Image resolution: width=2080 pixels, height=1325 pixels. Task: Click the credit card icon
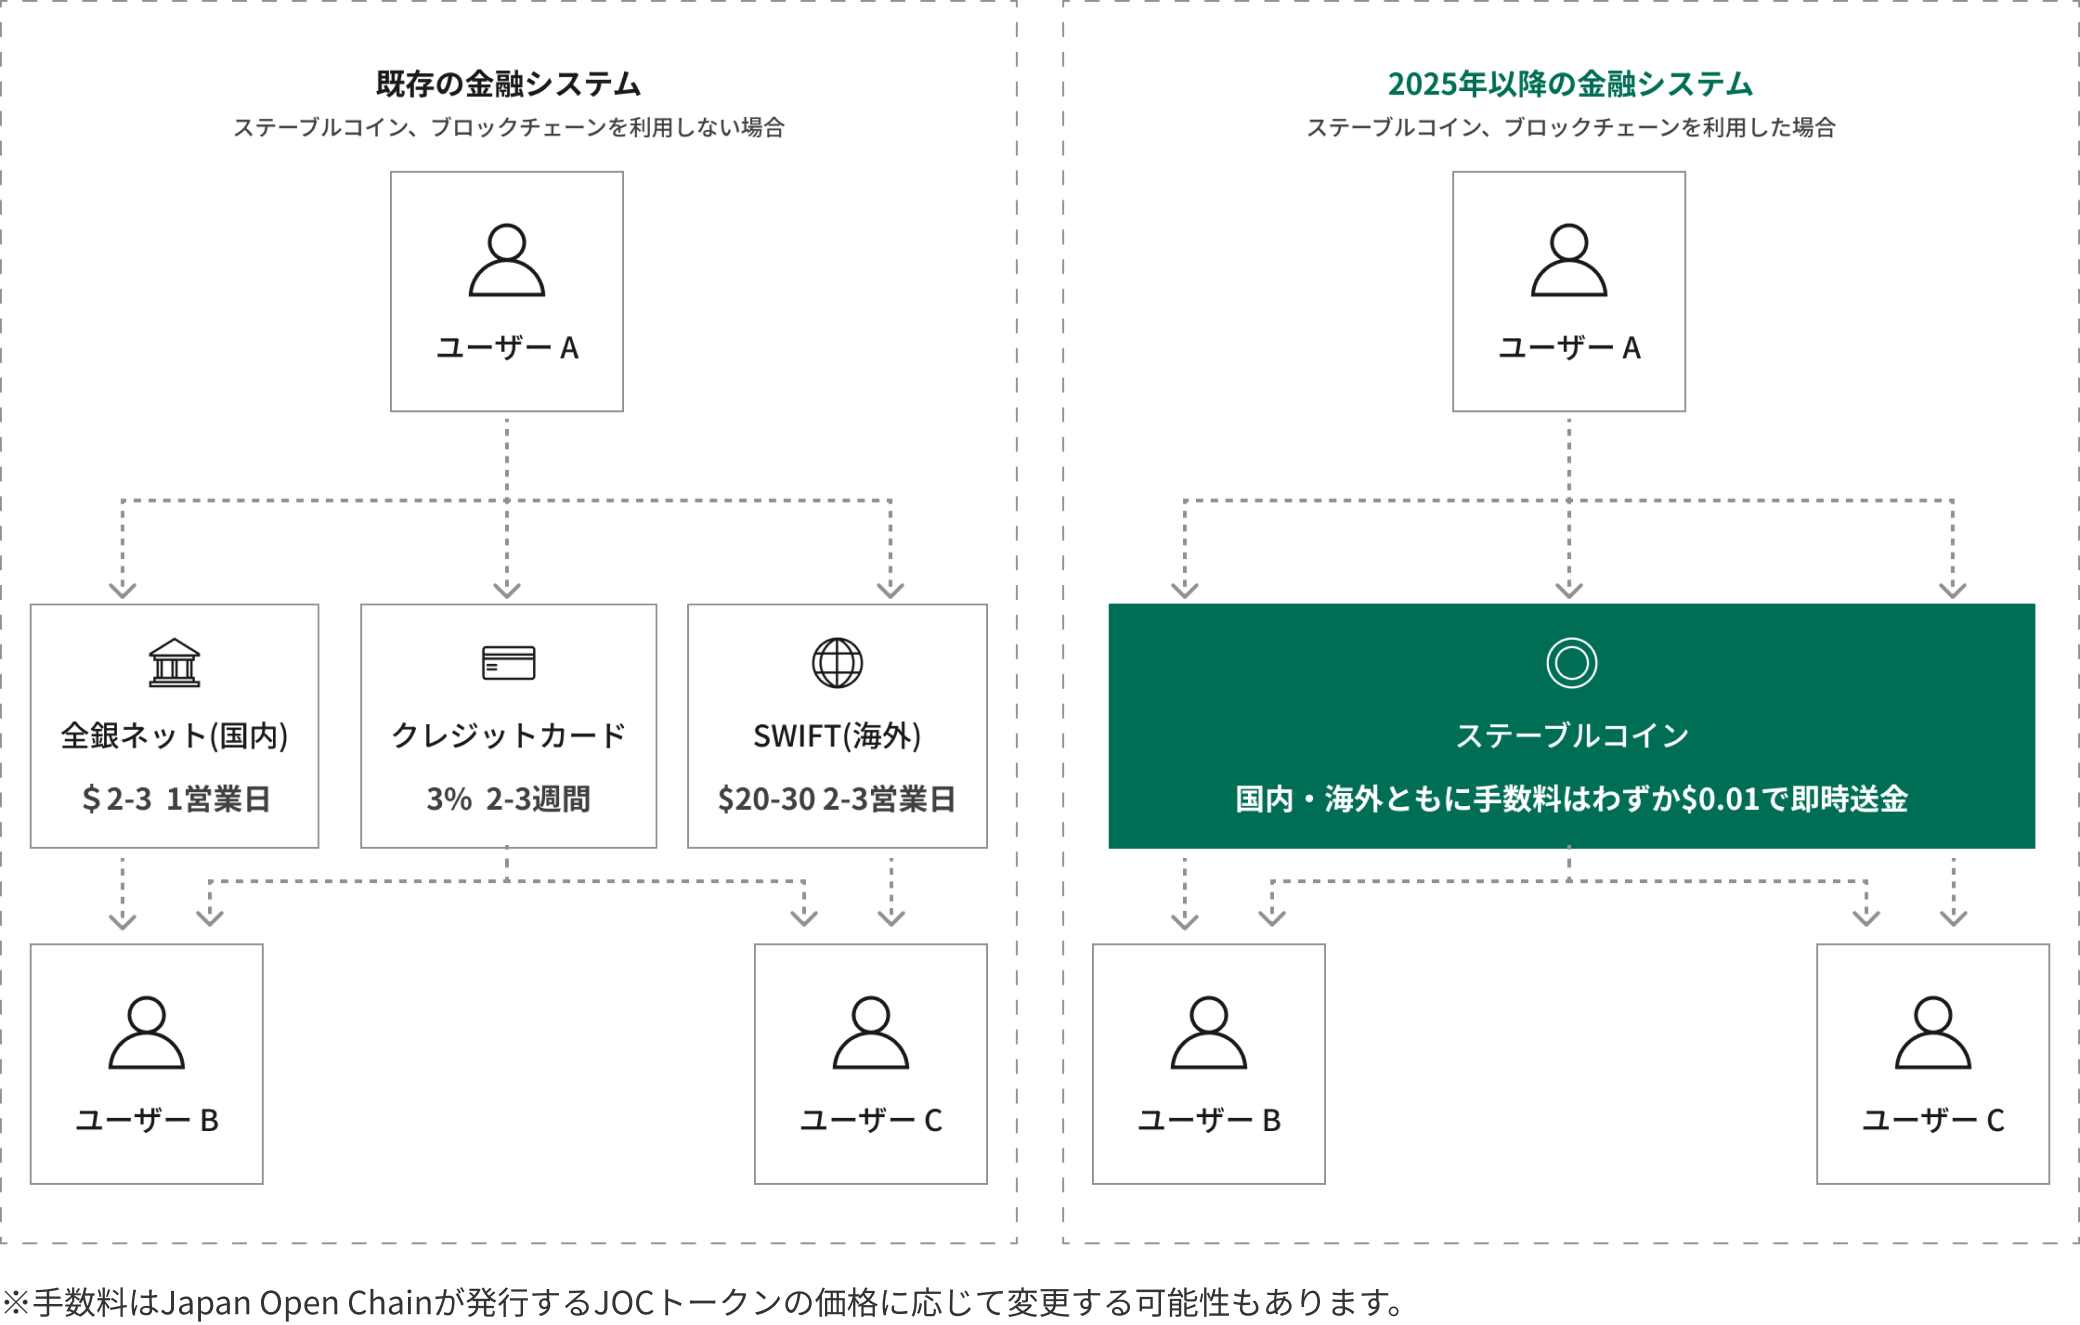(x=508, y=663)
